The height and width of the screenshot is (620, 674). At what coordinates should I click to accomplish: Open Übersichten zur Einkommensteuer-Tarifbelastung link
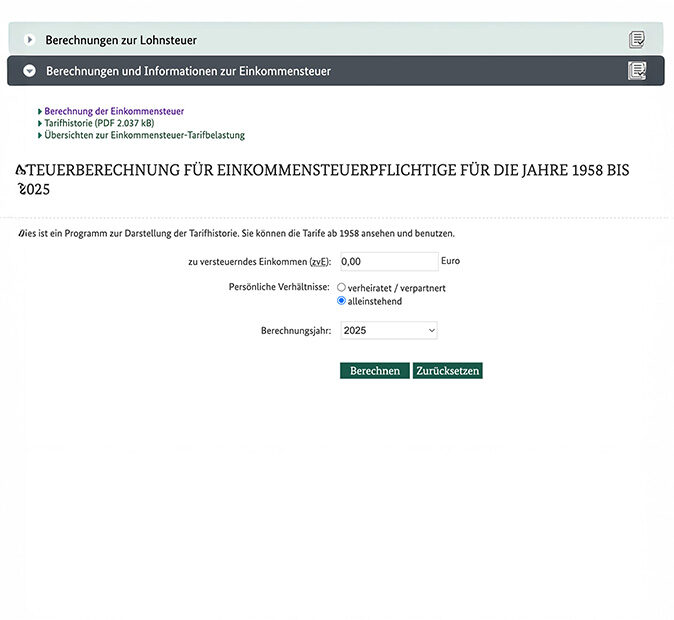(144, 135)
